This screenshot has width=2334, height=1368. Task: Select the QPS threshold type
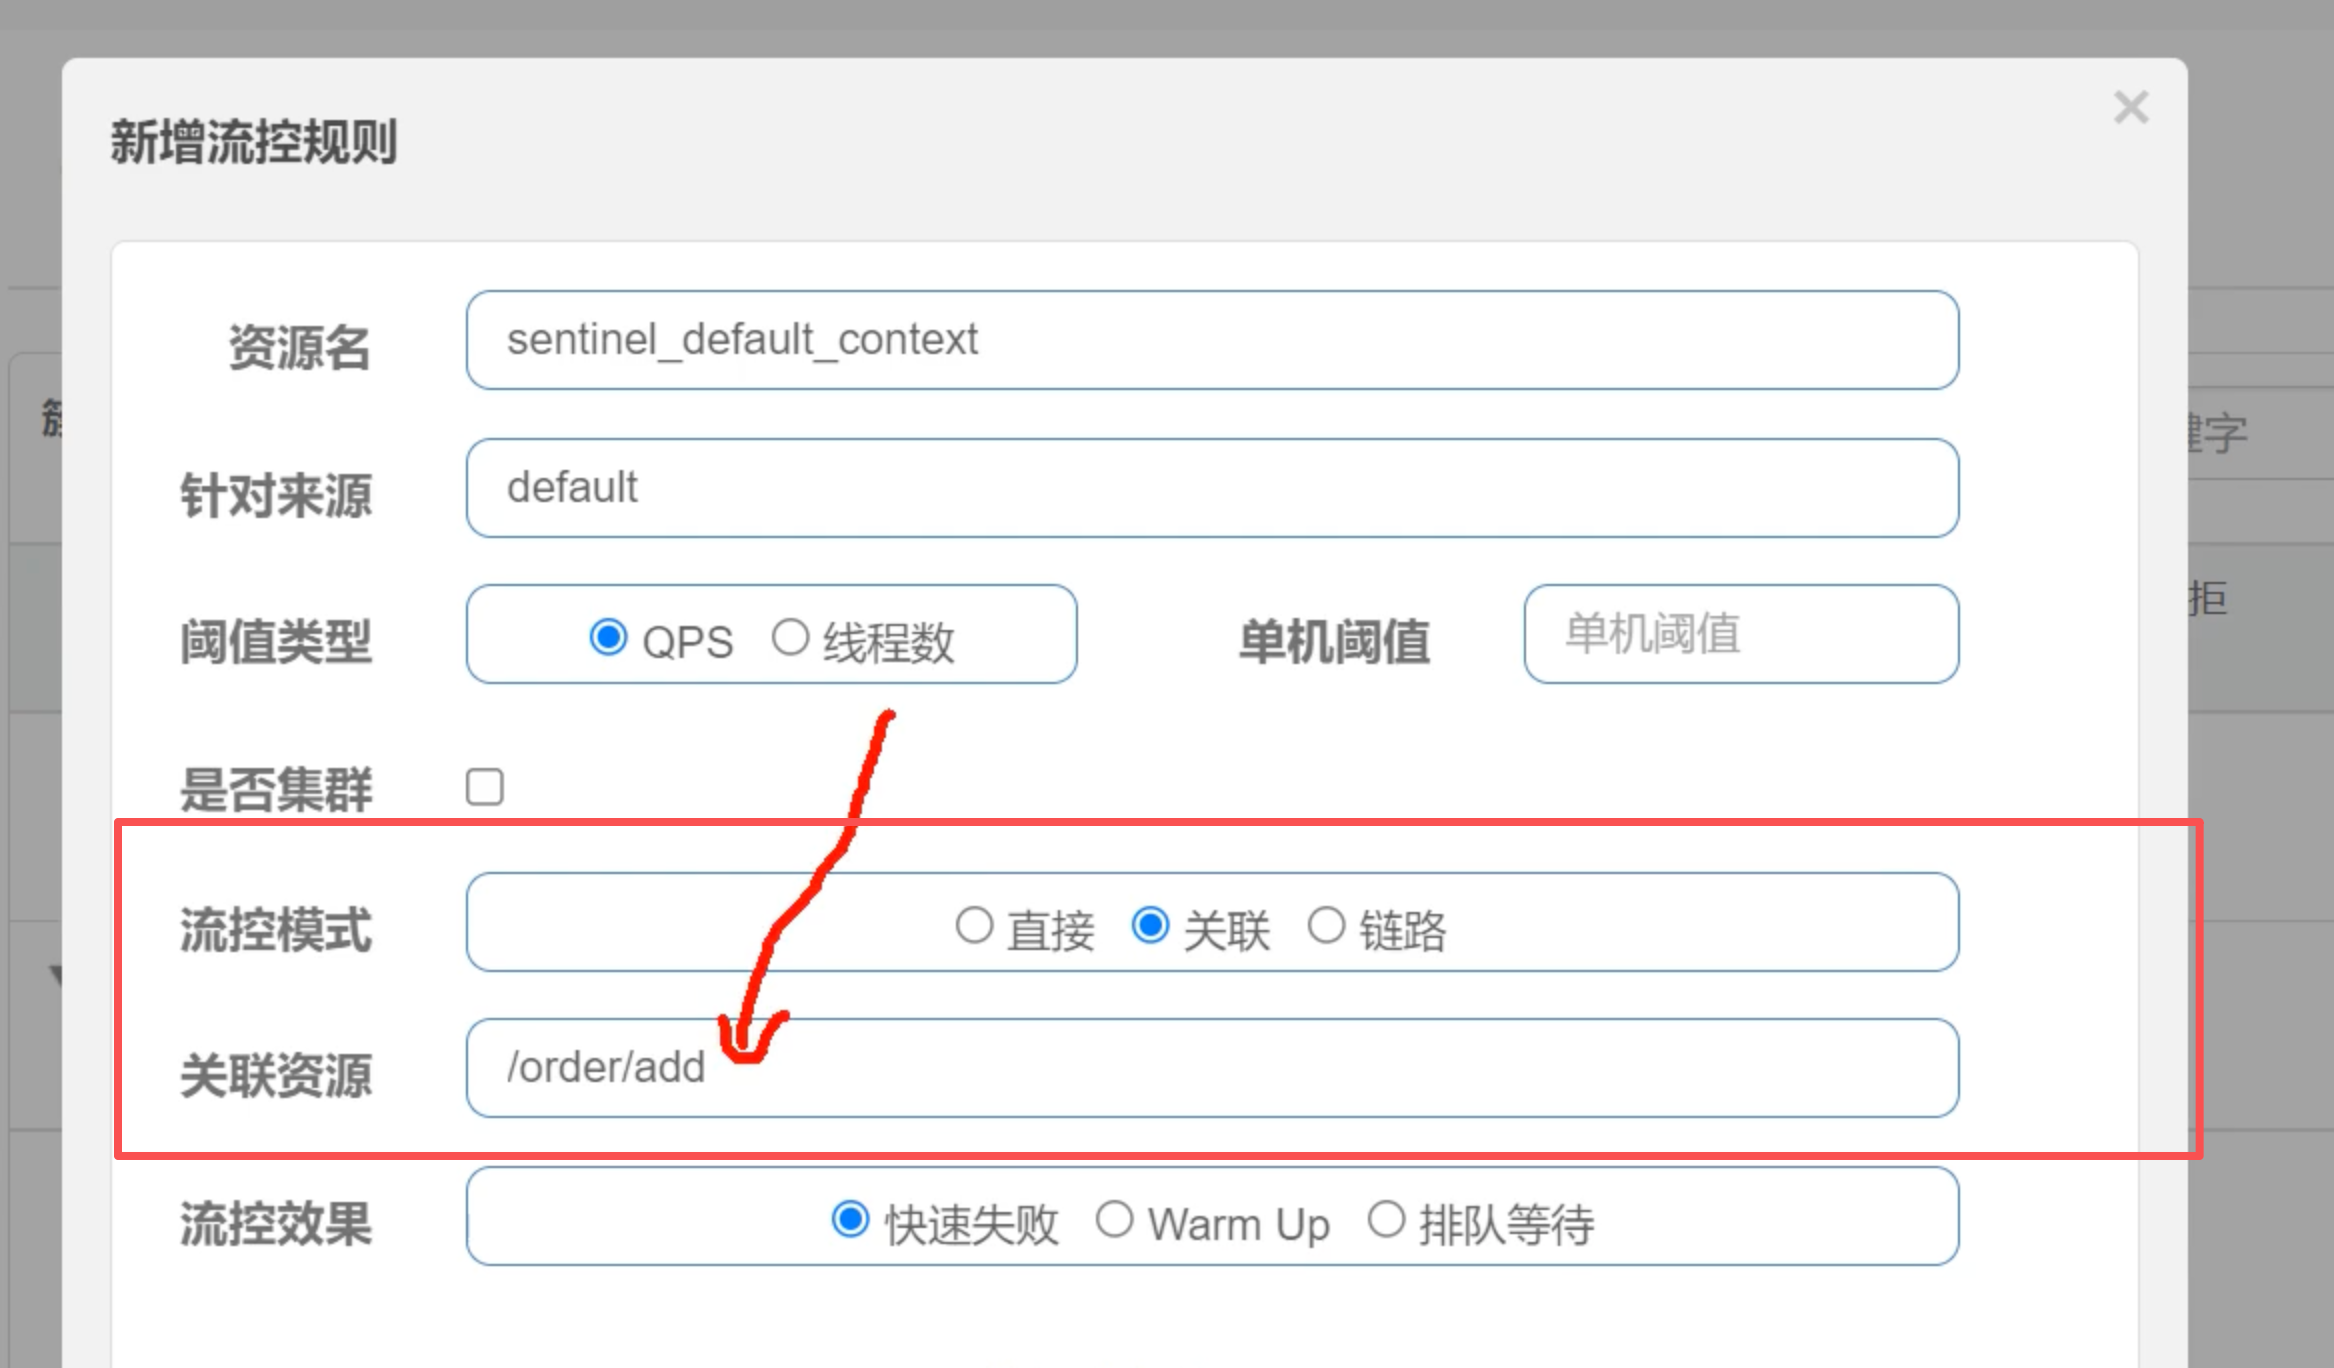coord(608,637)
